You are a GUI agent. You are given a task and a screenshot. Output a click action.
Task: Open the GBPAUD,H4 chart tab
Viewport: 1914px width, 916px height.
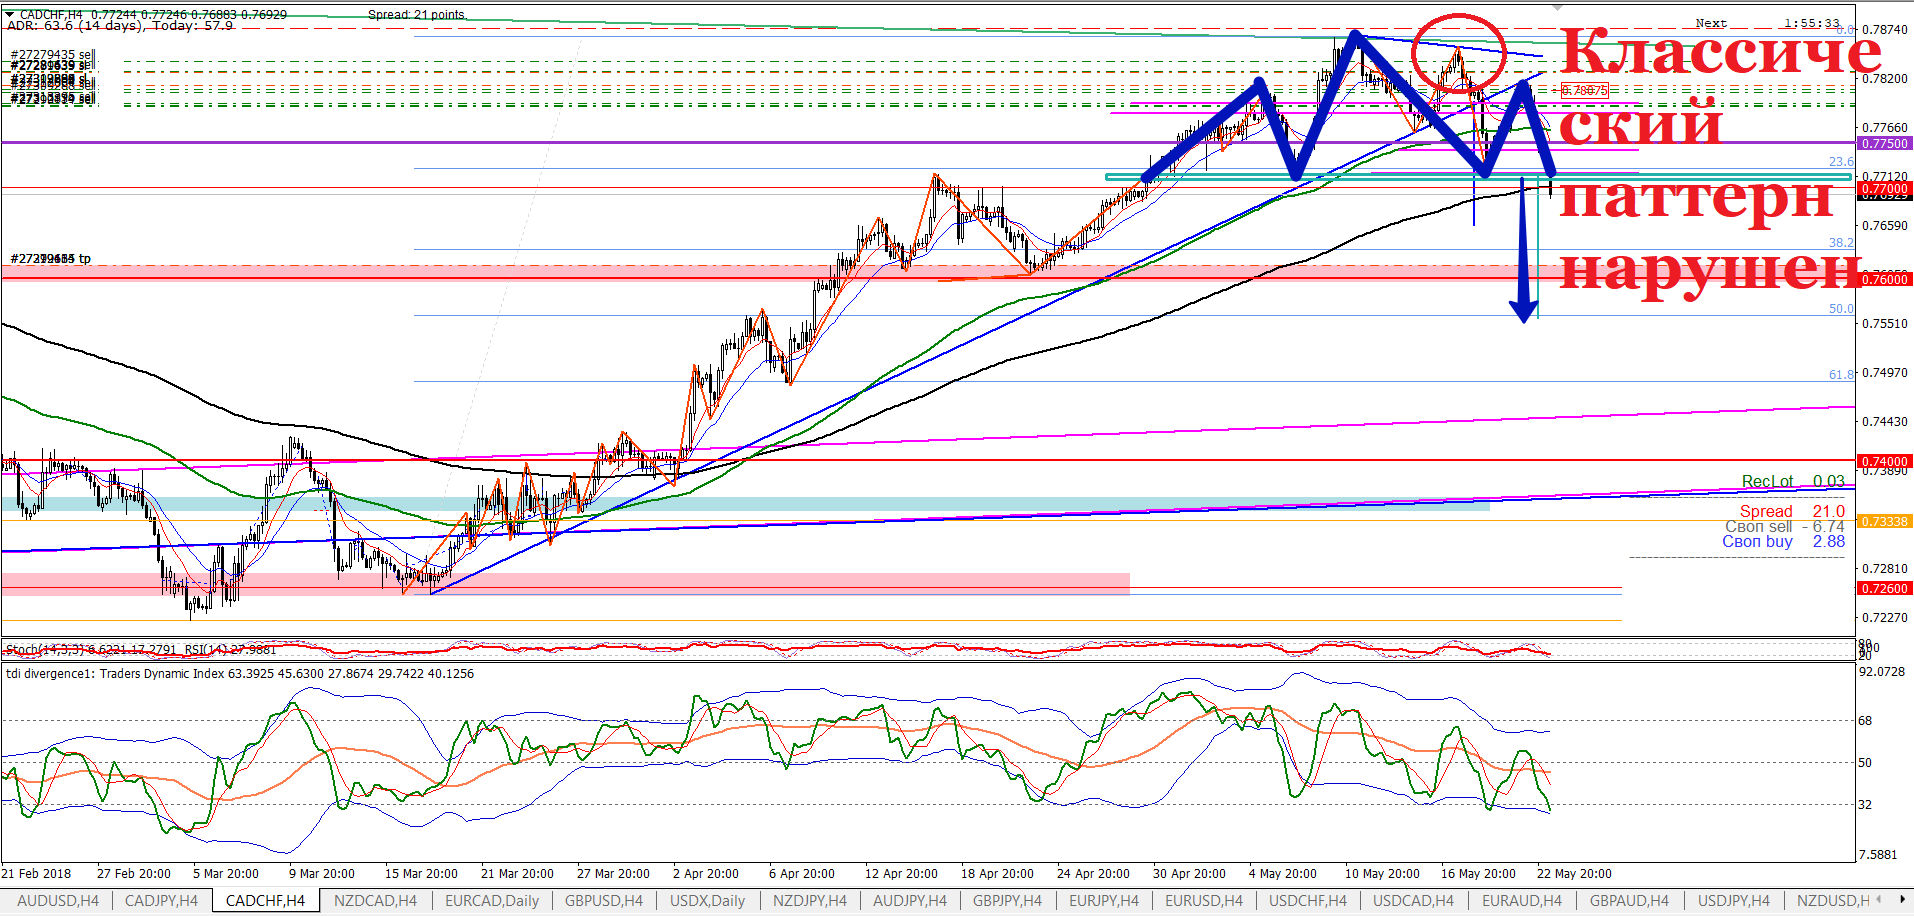(1630, 901)
